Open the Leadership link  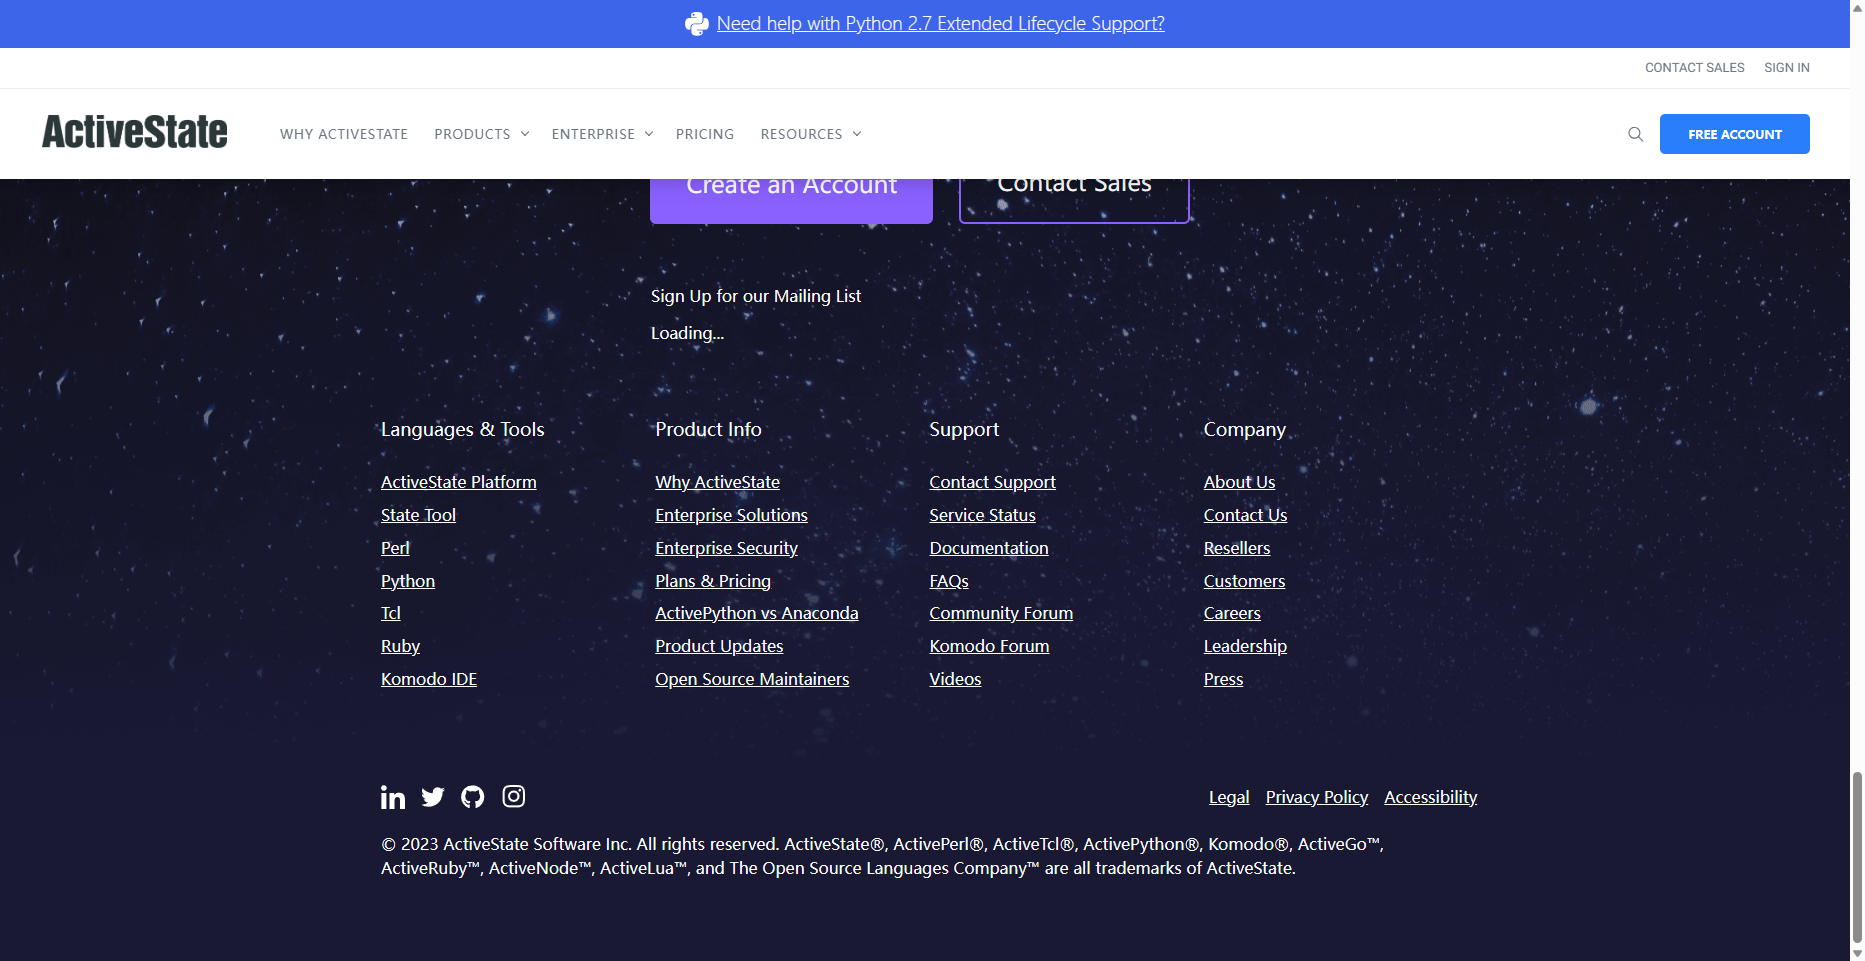point(1245,646)
